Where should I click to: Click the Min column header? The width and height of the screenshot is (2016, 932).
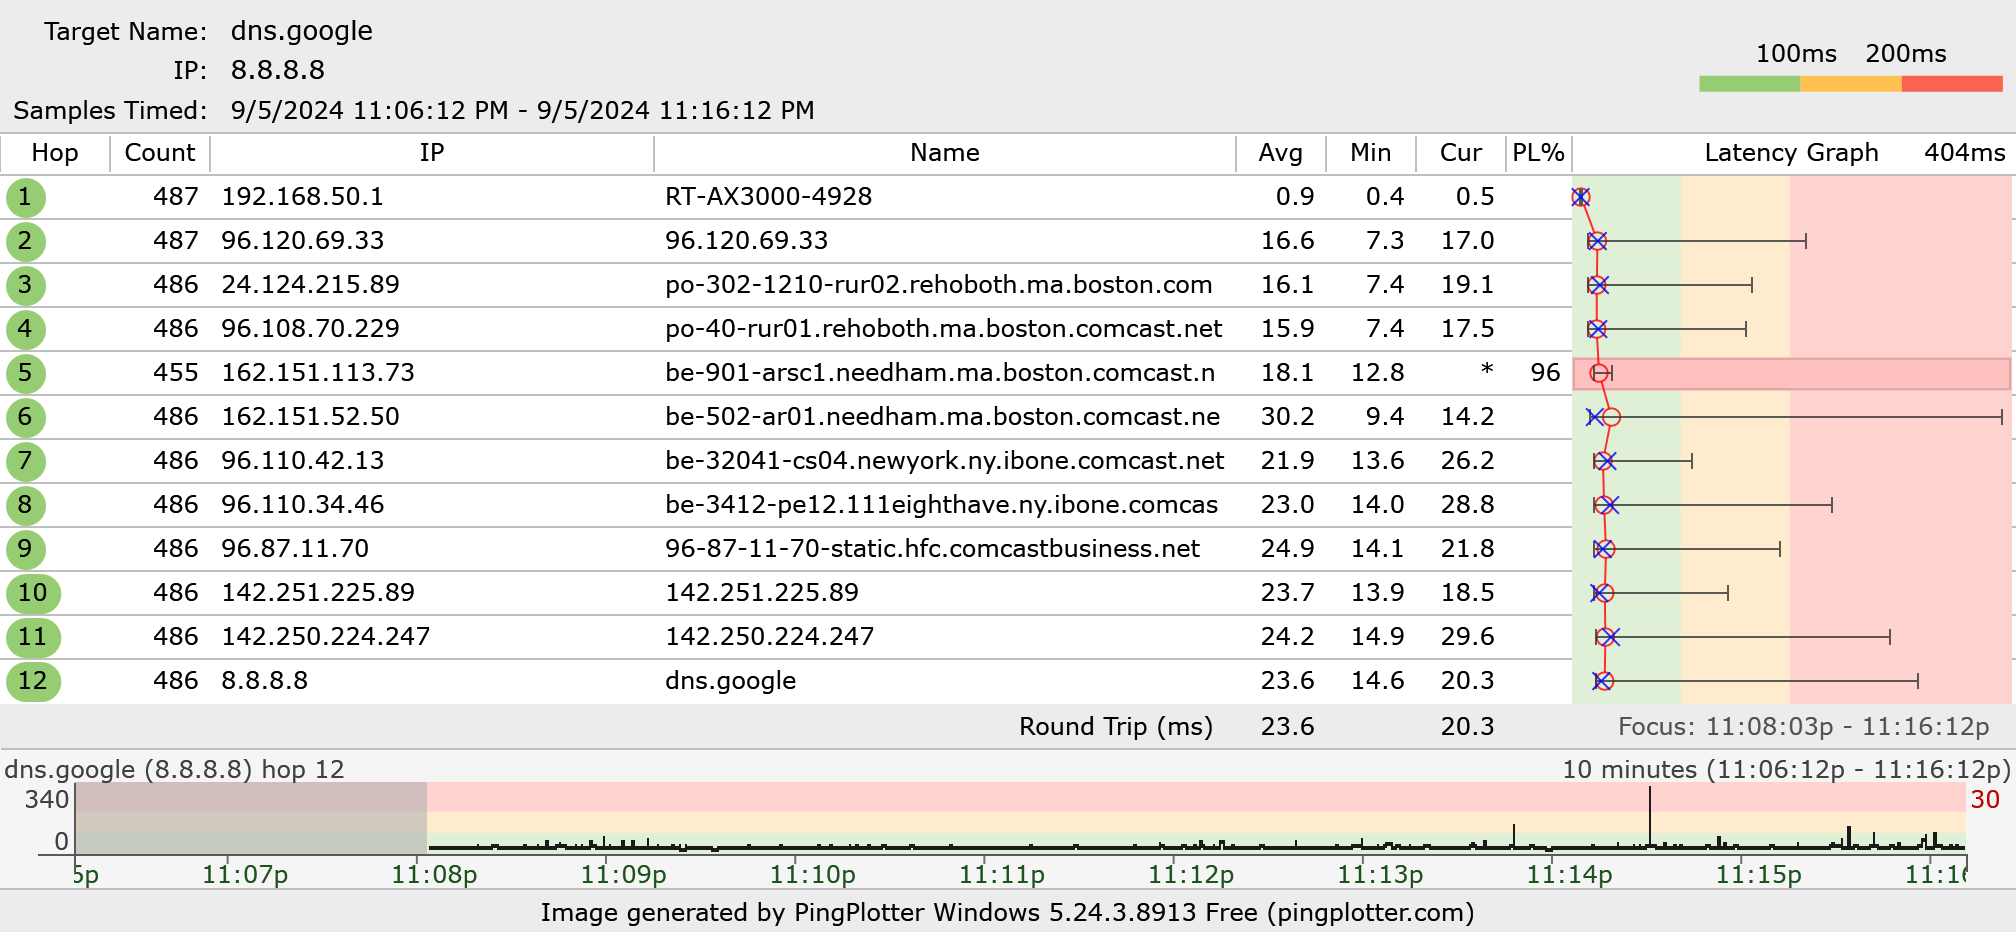coord(1371,153)
